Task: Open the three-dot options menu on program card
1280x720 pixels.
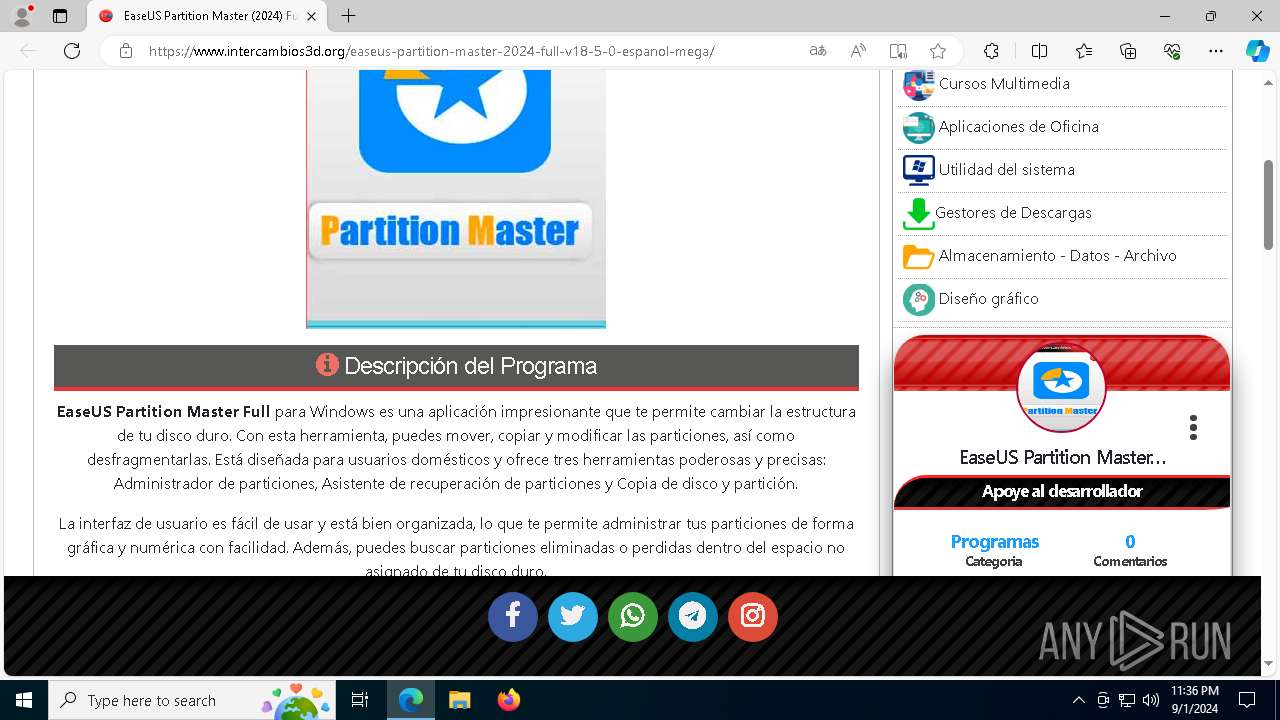Action: pyautogui.click(x=1193, y=428)
